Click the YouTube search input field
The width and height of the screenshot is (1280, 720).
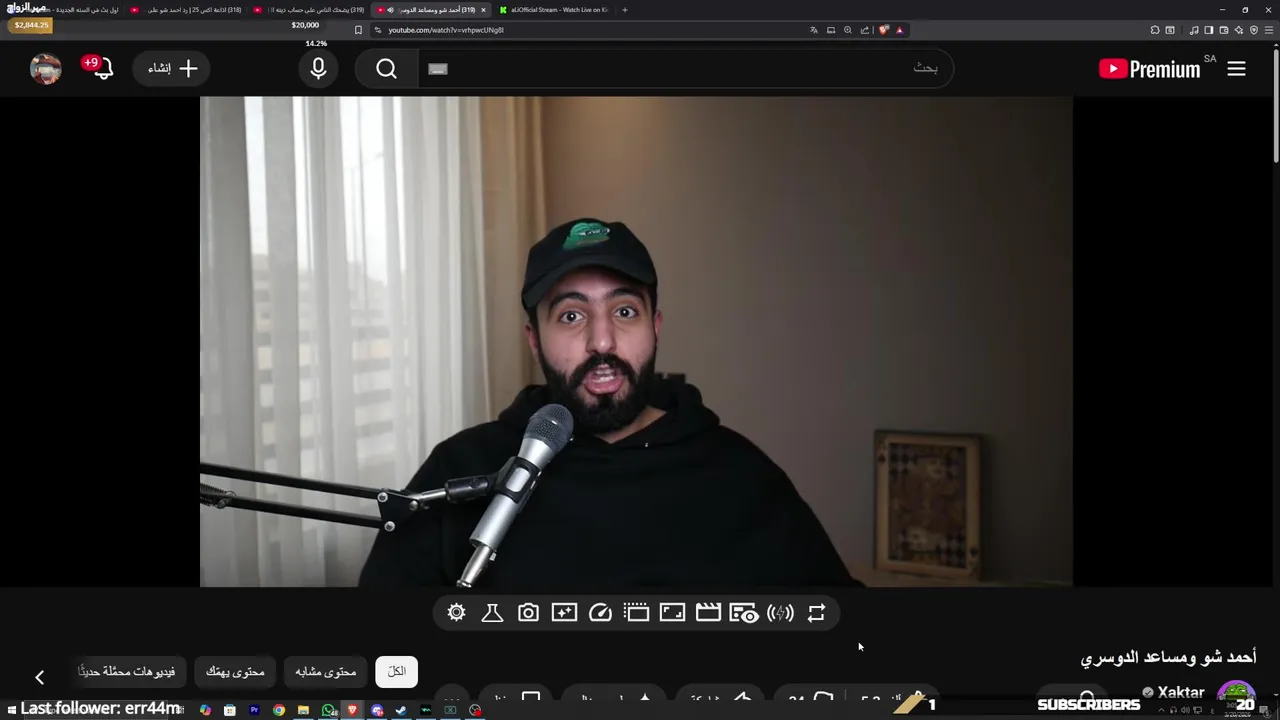pyautogui.click(x=685, y=68)
